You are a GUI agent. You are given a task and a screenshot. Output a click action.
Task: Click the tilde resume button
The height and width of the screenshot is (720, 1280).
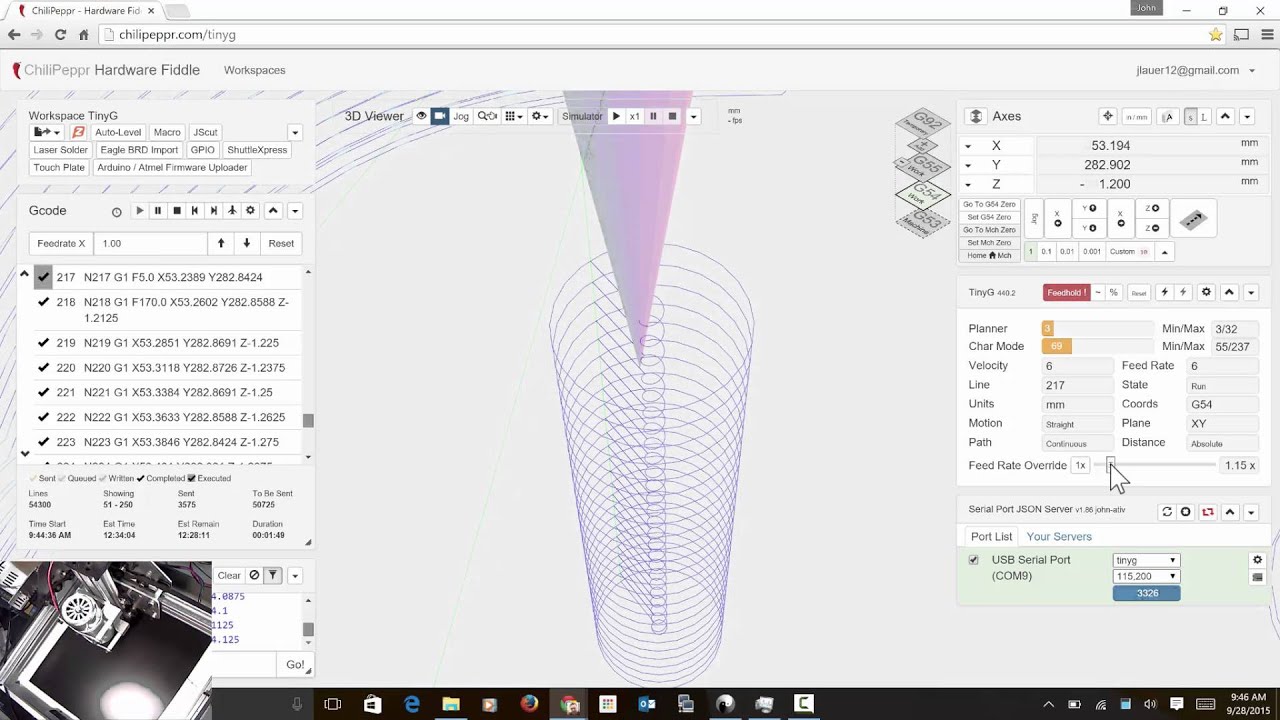coord(1097,292)
